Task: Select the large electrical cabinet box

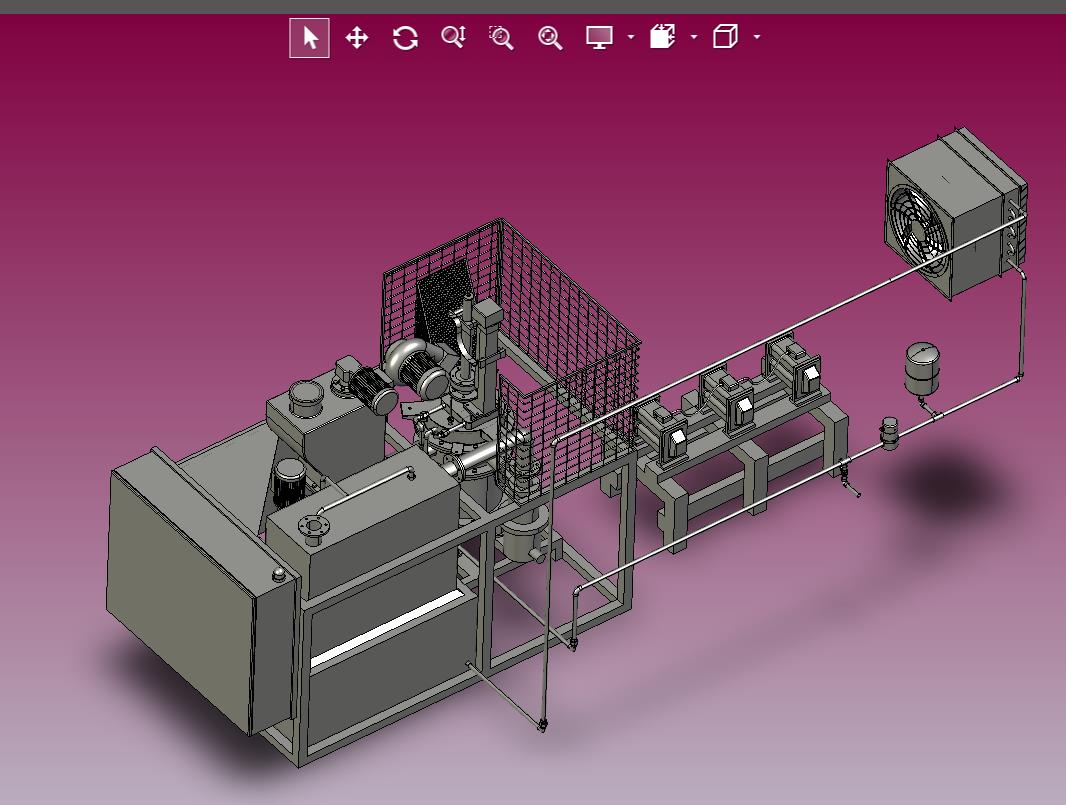Action: 201,592
